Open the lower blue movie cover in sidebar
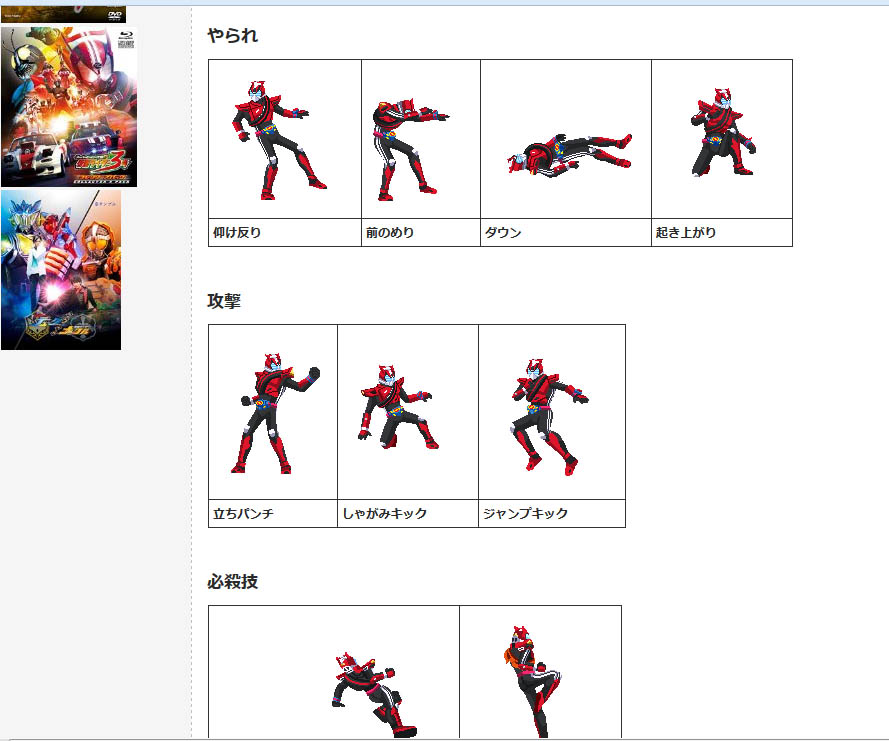 point(61,270)
